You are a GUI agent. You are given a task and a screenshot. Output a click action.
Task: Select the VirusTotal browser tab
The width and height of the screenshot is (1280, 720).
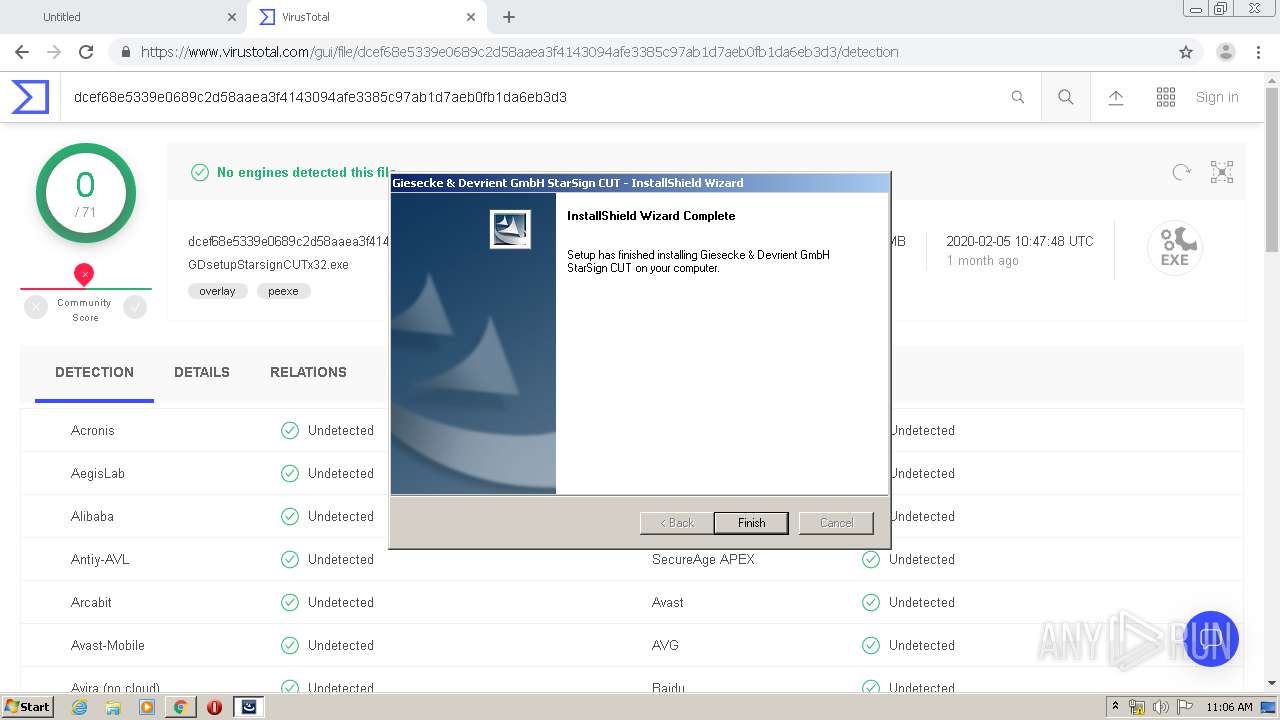click(x=365, y=17)
